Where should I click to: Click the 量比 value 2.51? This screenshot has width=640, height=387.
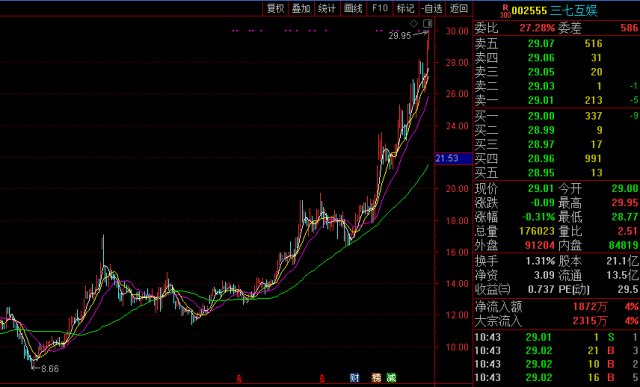(629, 231)
